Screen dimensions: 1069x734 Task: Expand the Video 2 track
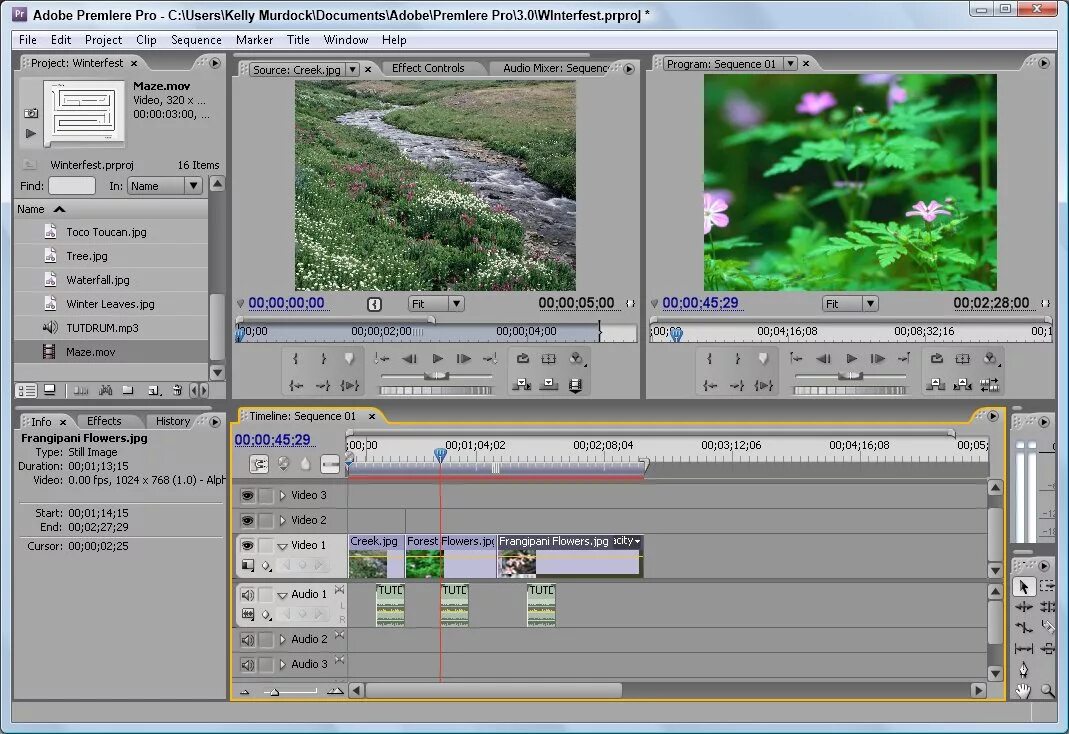tap(283, 520)
